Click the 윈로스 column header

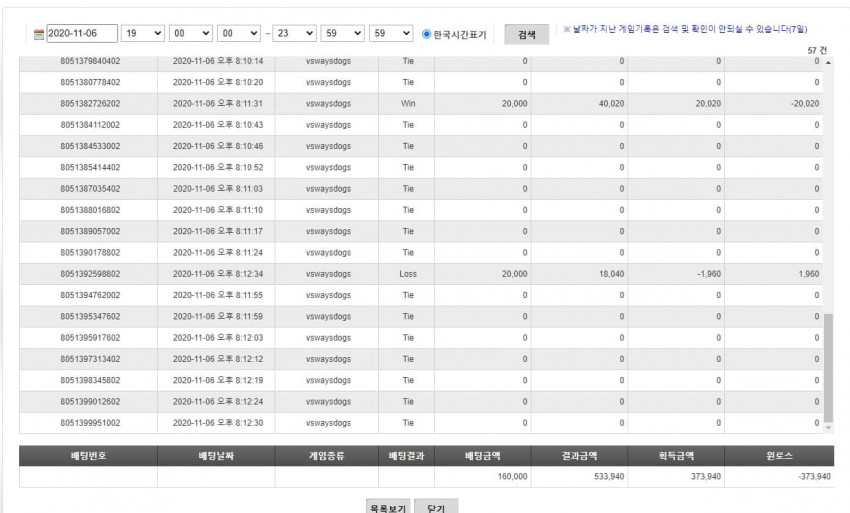[779, 456]
